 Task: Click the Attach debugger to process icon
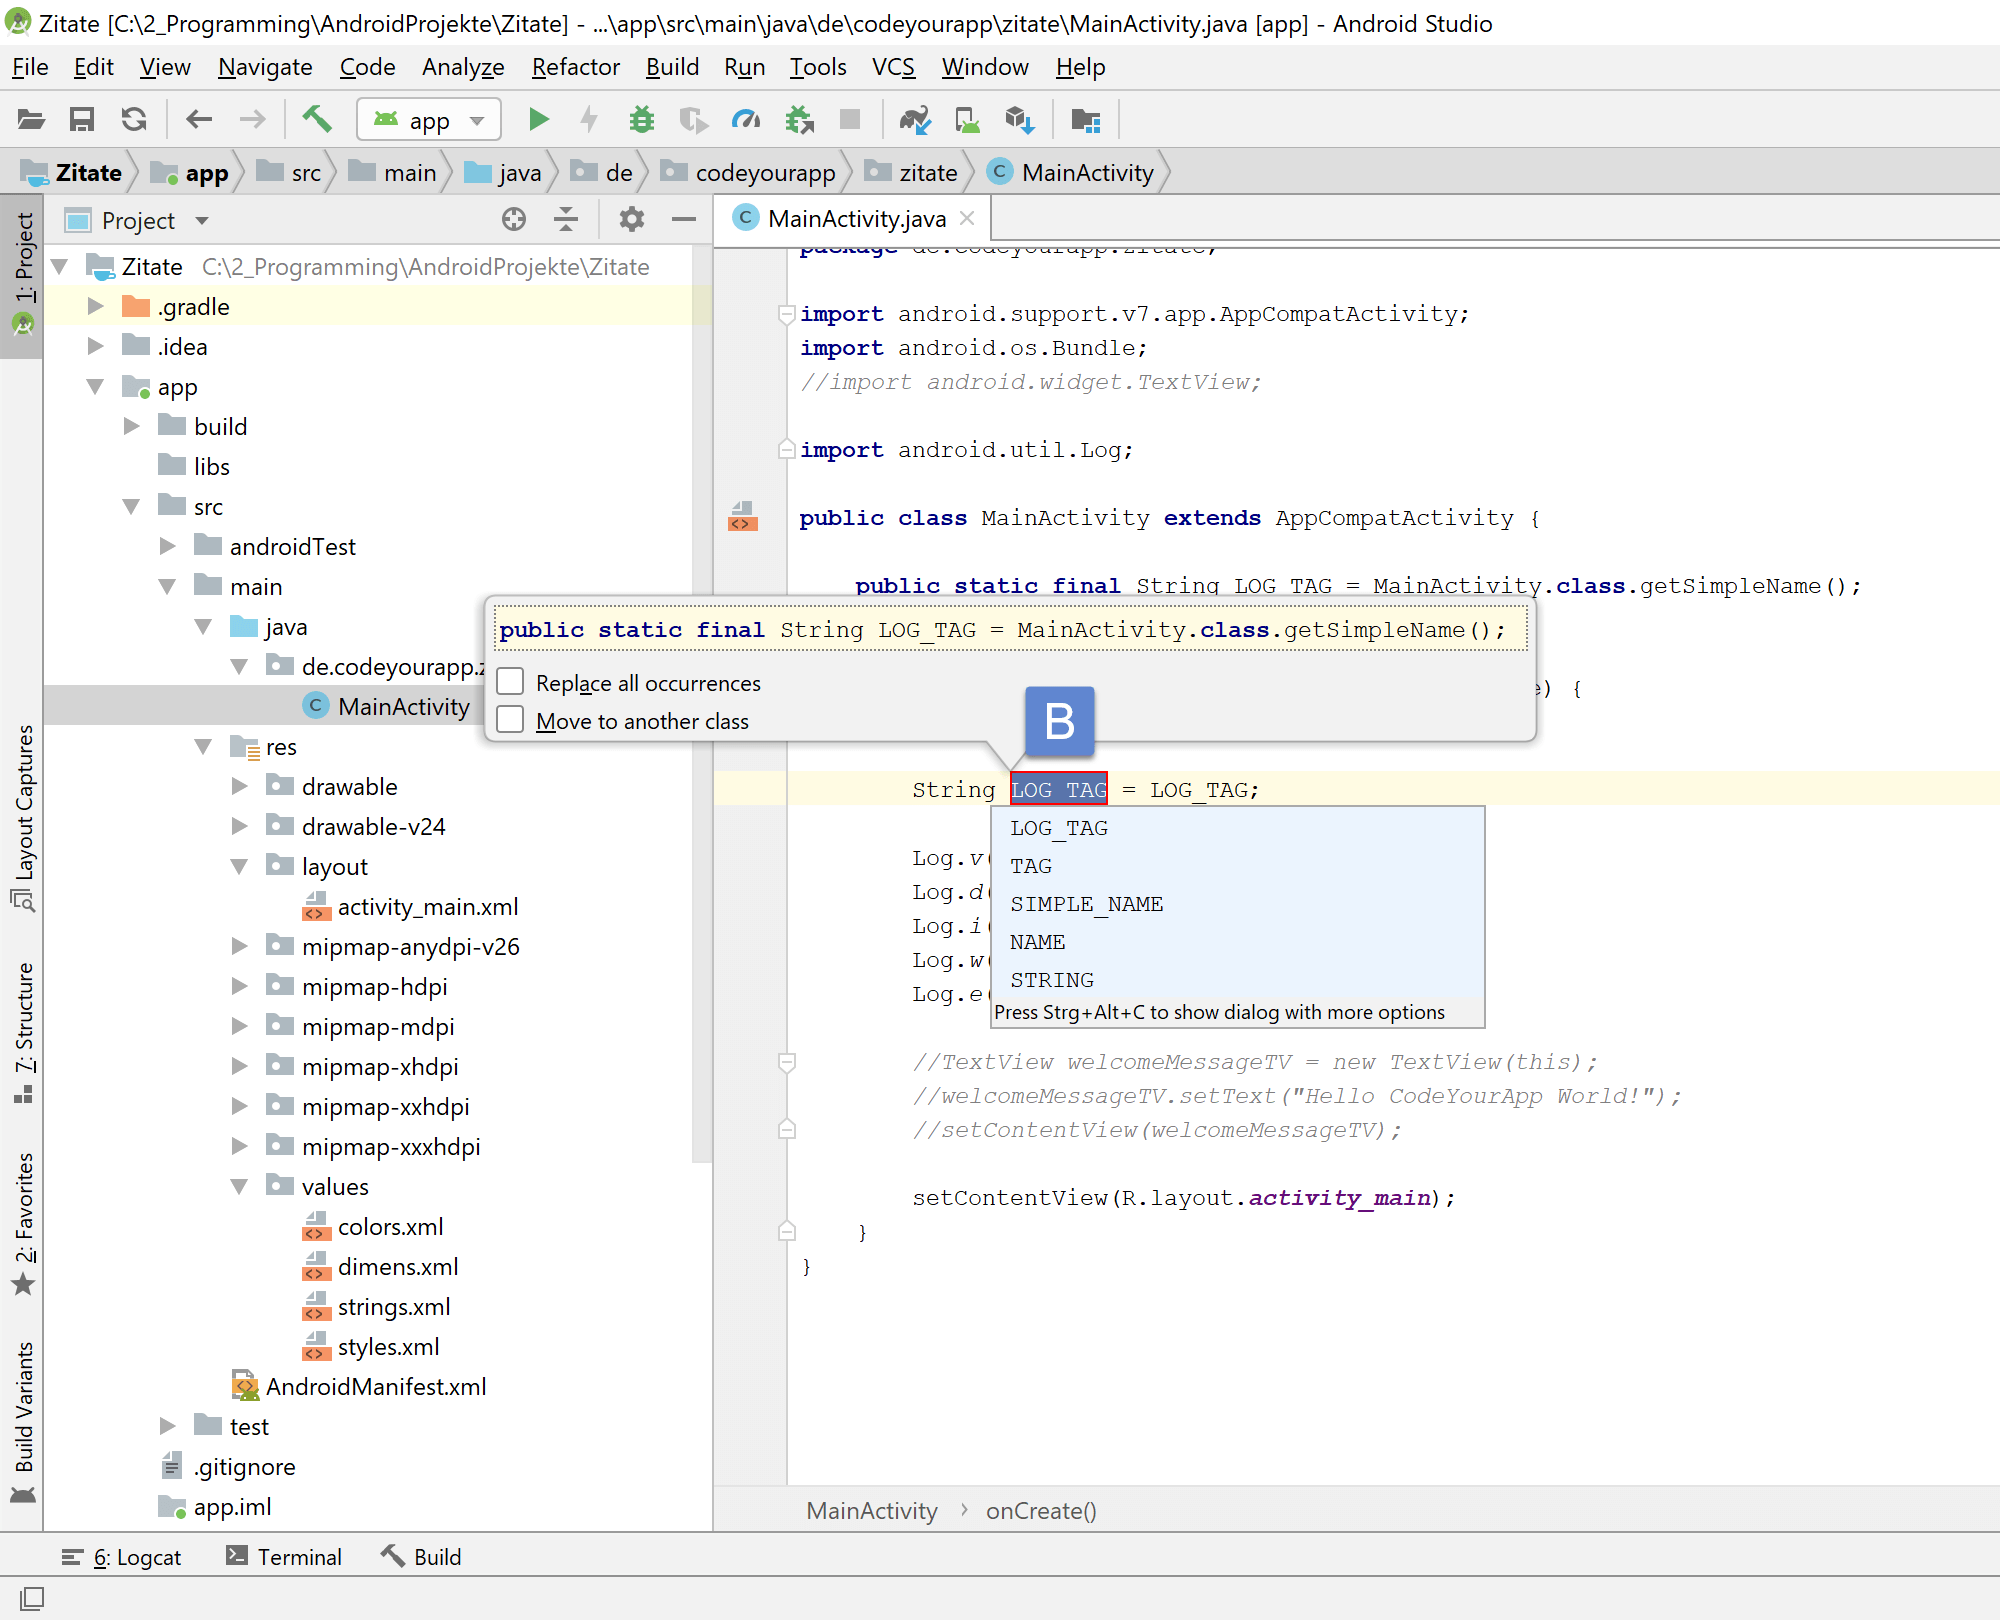(799, 120)
